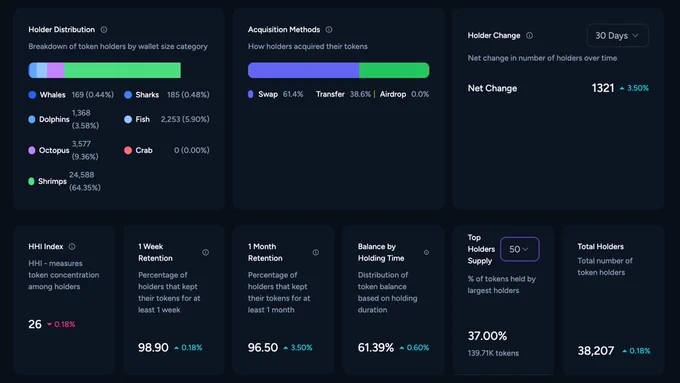Click the Swap legend color marker

point(251,94)
